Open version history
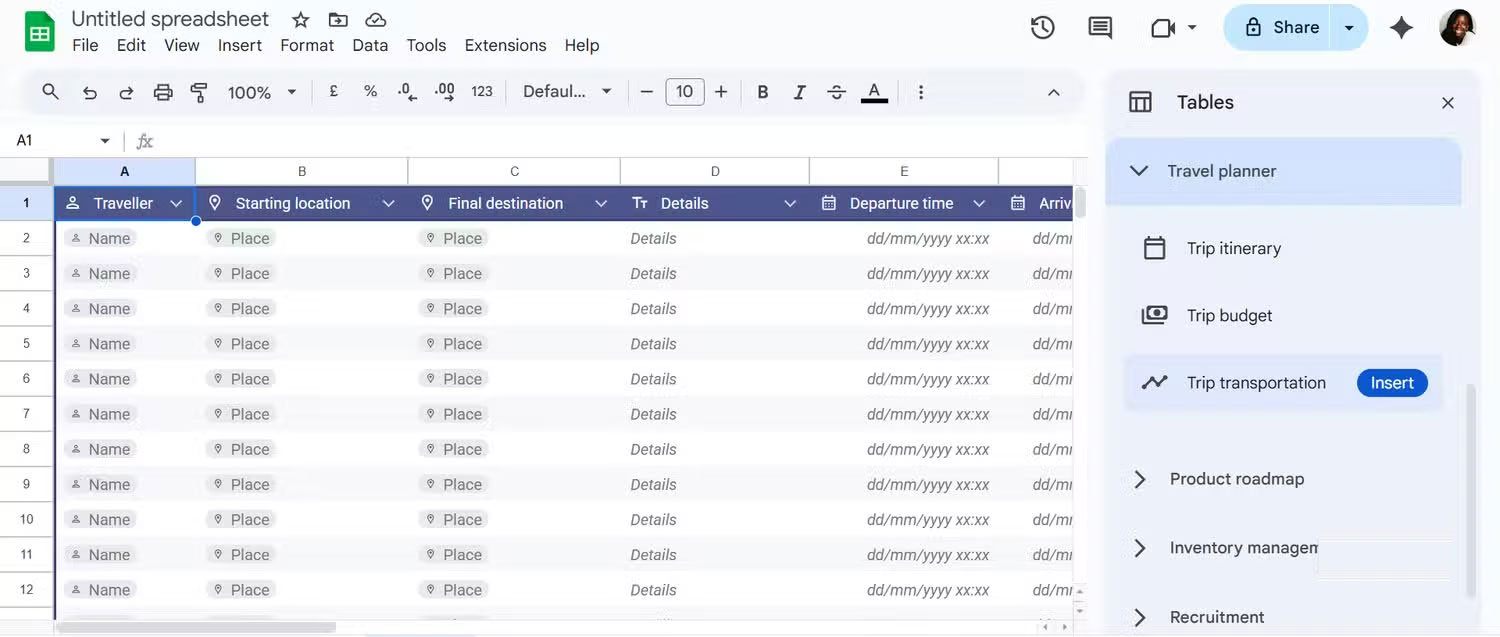The image size is (1500, 637). pyautogui.click(x=1042, y=27)
